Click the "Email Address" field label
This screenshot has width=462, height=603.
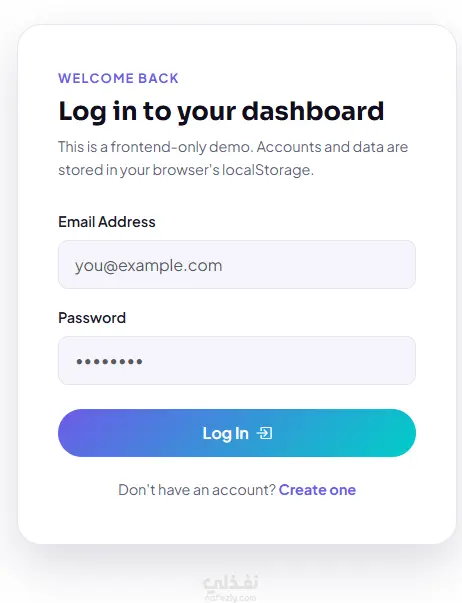click(107, 222)
